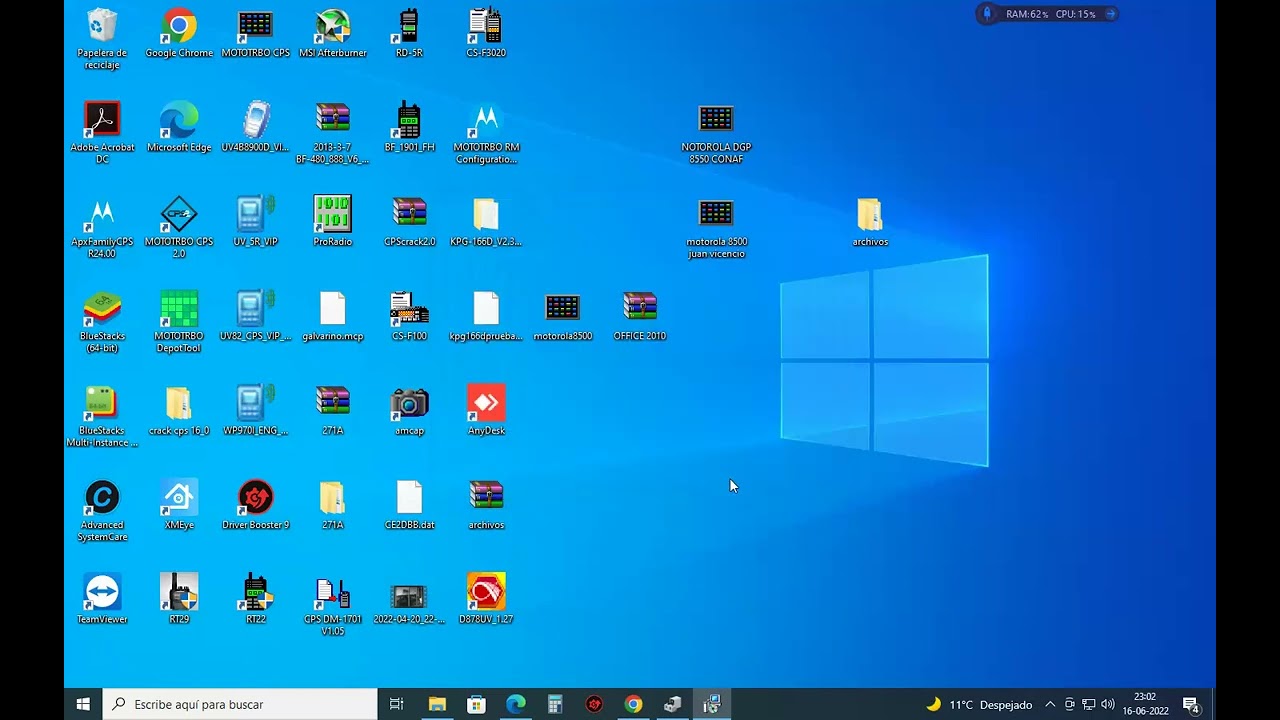Open Task View on the taskbar
The width and height of the screenshot is (1280, 720).
(397, 704)
